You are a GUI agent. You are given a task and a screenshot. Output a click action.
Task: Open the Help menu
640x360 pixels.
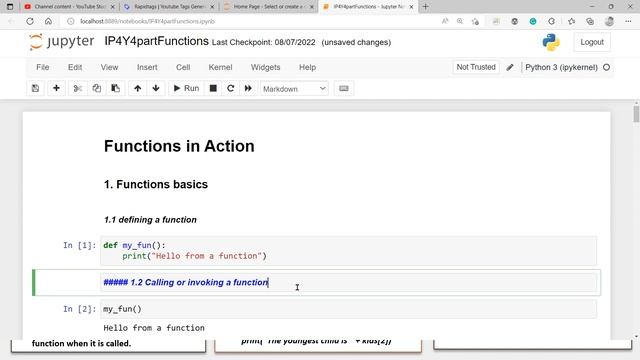pyautogui.click(x=307, y=67)
